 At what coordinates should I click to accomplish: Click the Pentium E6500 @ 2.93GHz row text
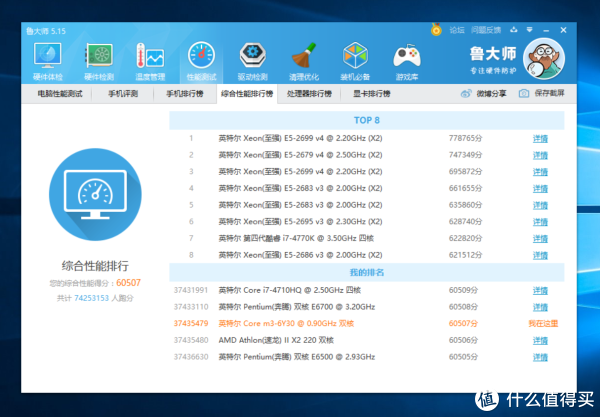pos(297,357)
